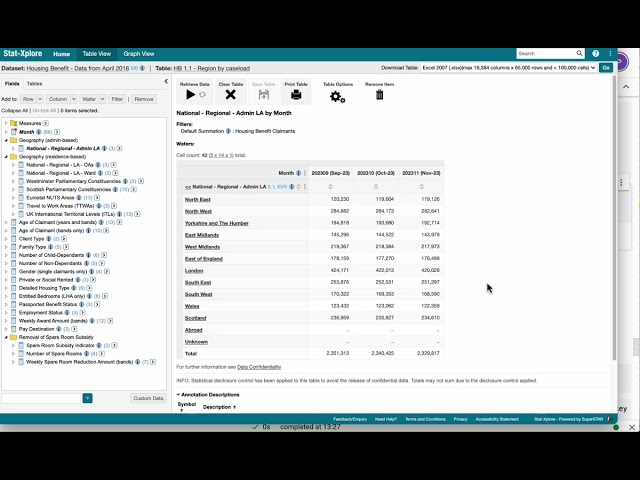The height and width of the screenshot is (480, 640).
Task: Tick the Number of Spare Rooms checkbox
Action: [x=21, y=354]
